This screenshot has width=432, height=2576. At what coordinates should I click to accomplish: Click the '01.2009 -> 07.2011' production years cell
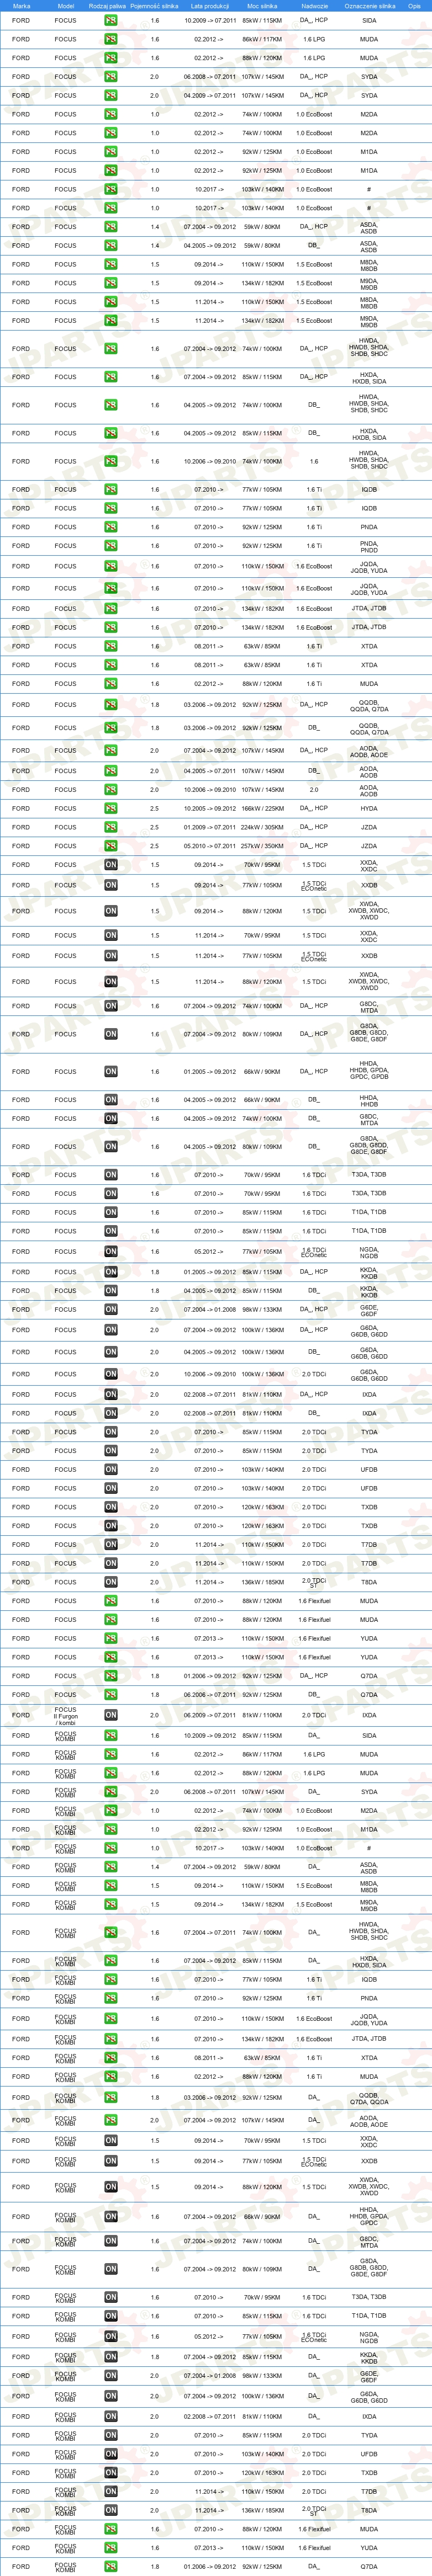[210, 827]
